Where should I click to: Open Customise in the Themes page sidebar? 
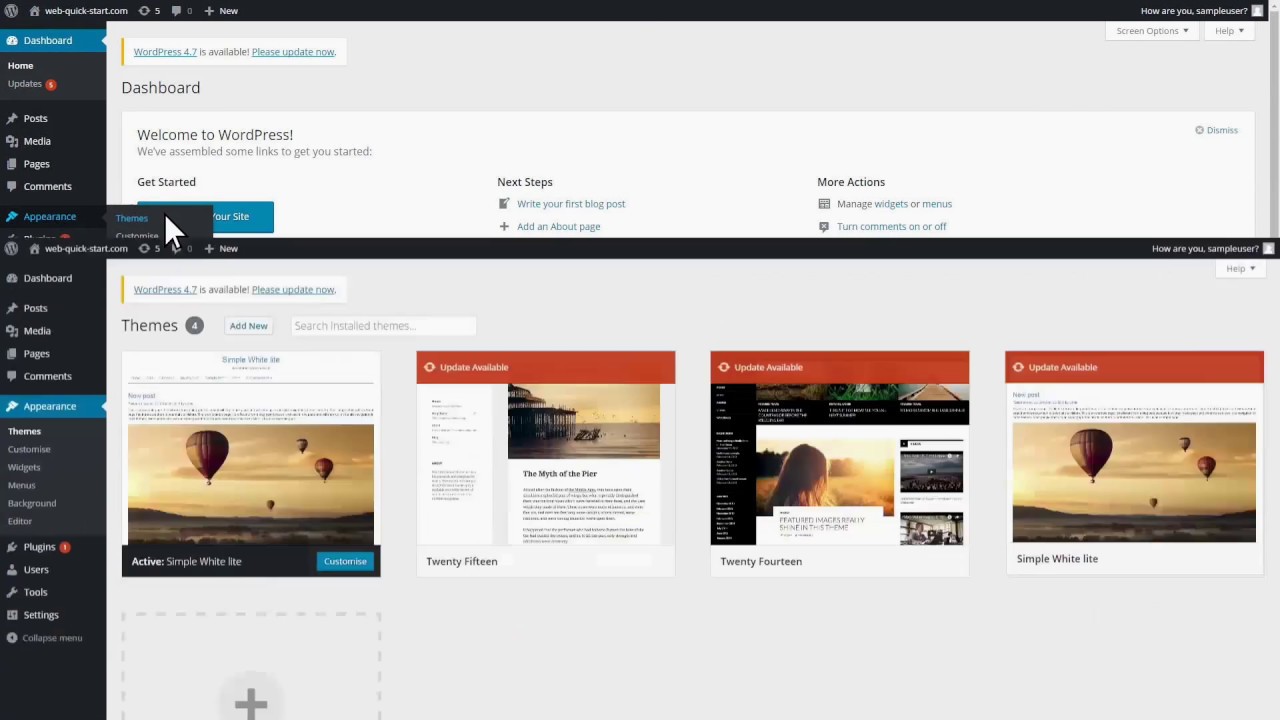click(29, 449)
